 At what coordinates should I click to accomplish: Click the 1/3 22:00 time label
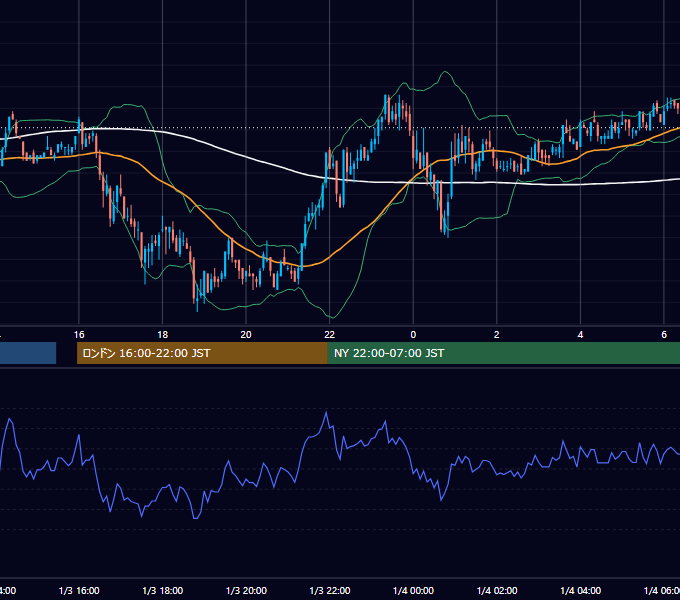pyautogui.click(x=330, y=590)
